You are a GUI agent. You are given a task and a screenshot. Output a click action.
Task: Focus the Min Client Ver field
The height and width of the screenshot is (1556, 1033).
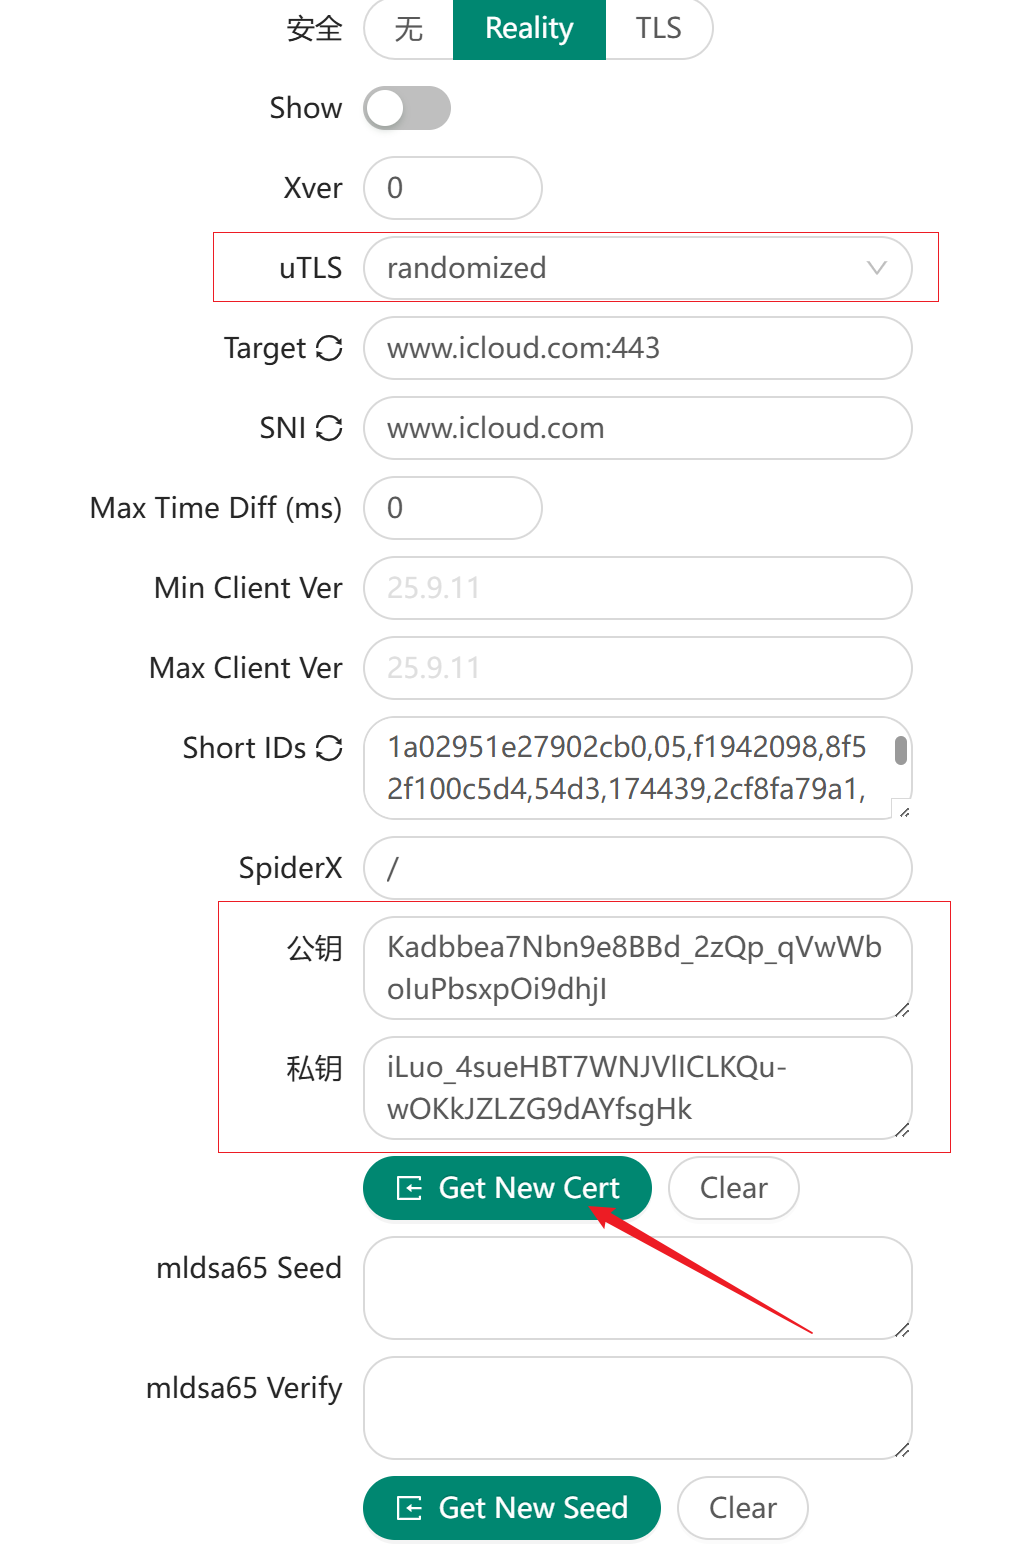(637, 588)
